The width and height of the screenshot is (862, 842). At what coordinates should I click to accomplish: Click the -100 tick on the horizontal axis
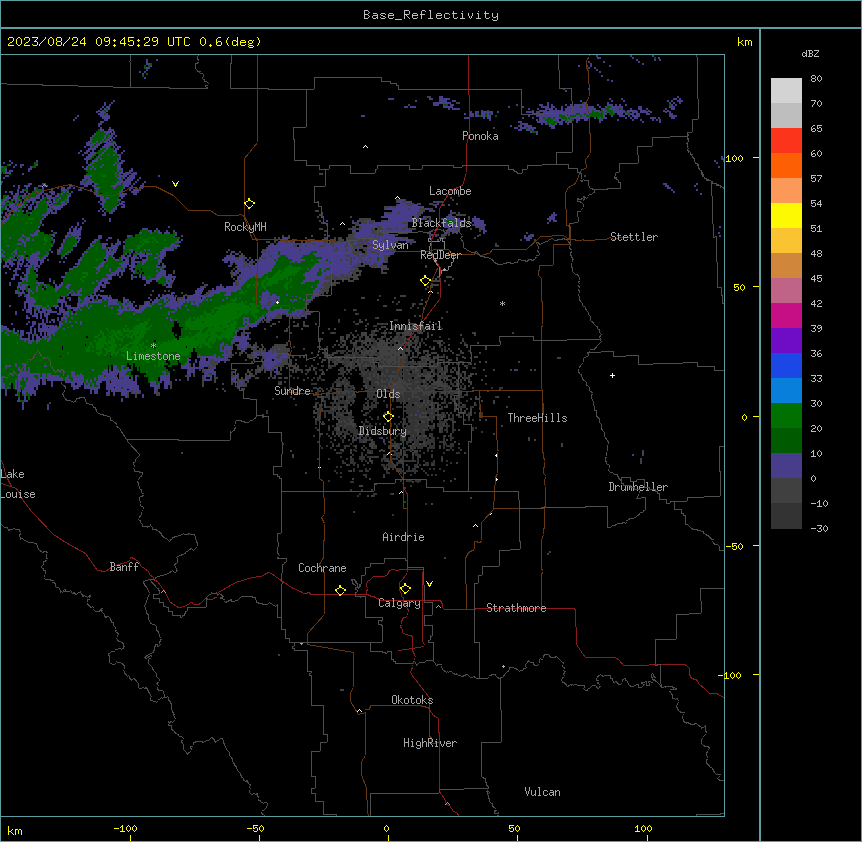point(125,828)
